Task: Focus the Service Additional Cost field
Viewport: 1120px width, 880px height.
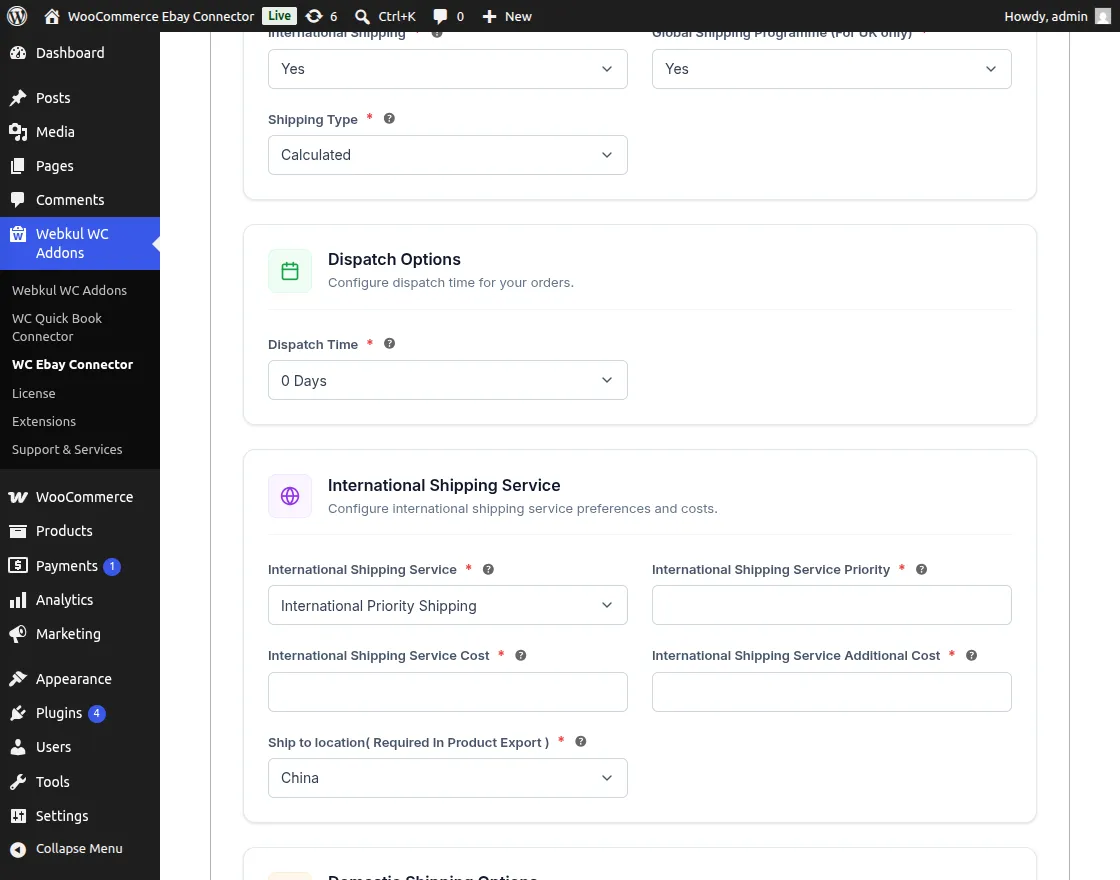Action: point(831,691)
